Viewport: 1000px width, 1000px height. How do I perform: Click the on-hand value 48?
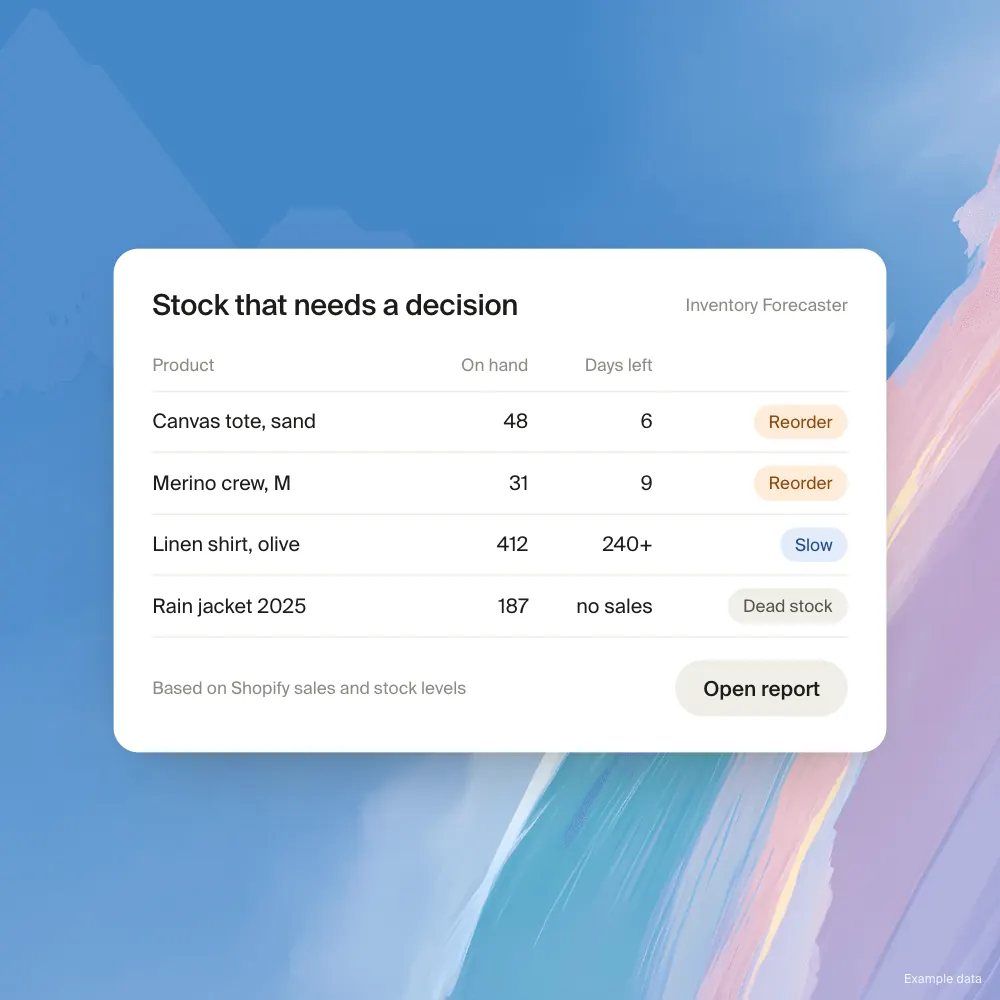(x=515, y=421)
